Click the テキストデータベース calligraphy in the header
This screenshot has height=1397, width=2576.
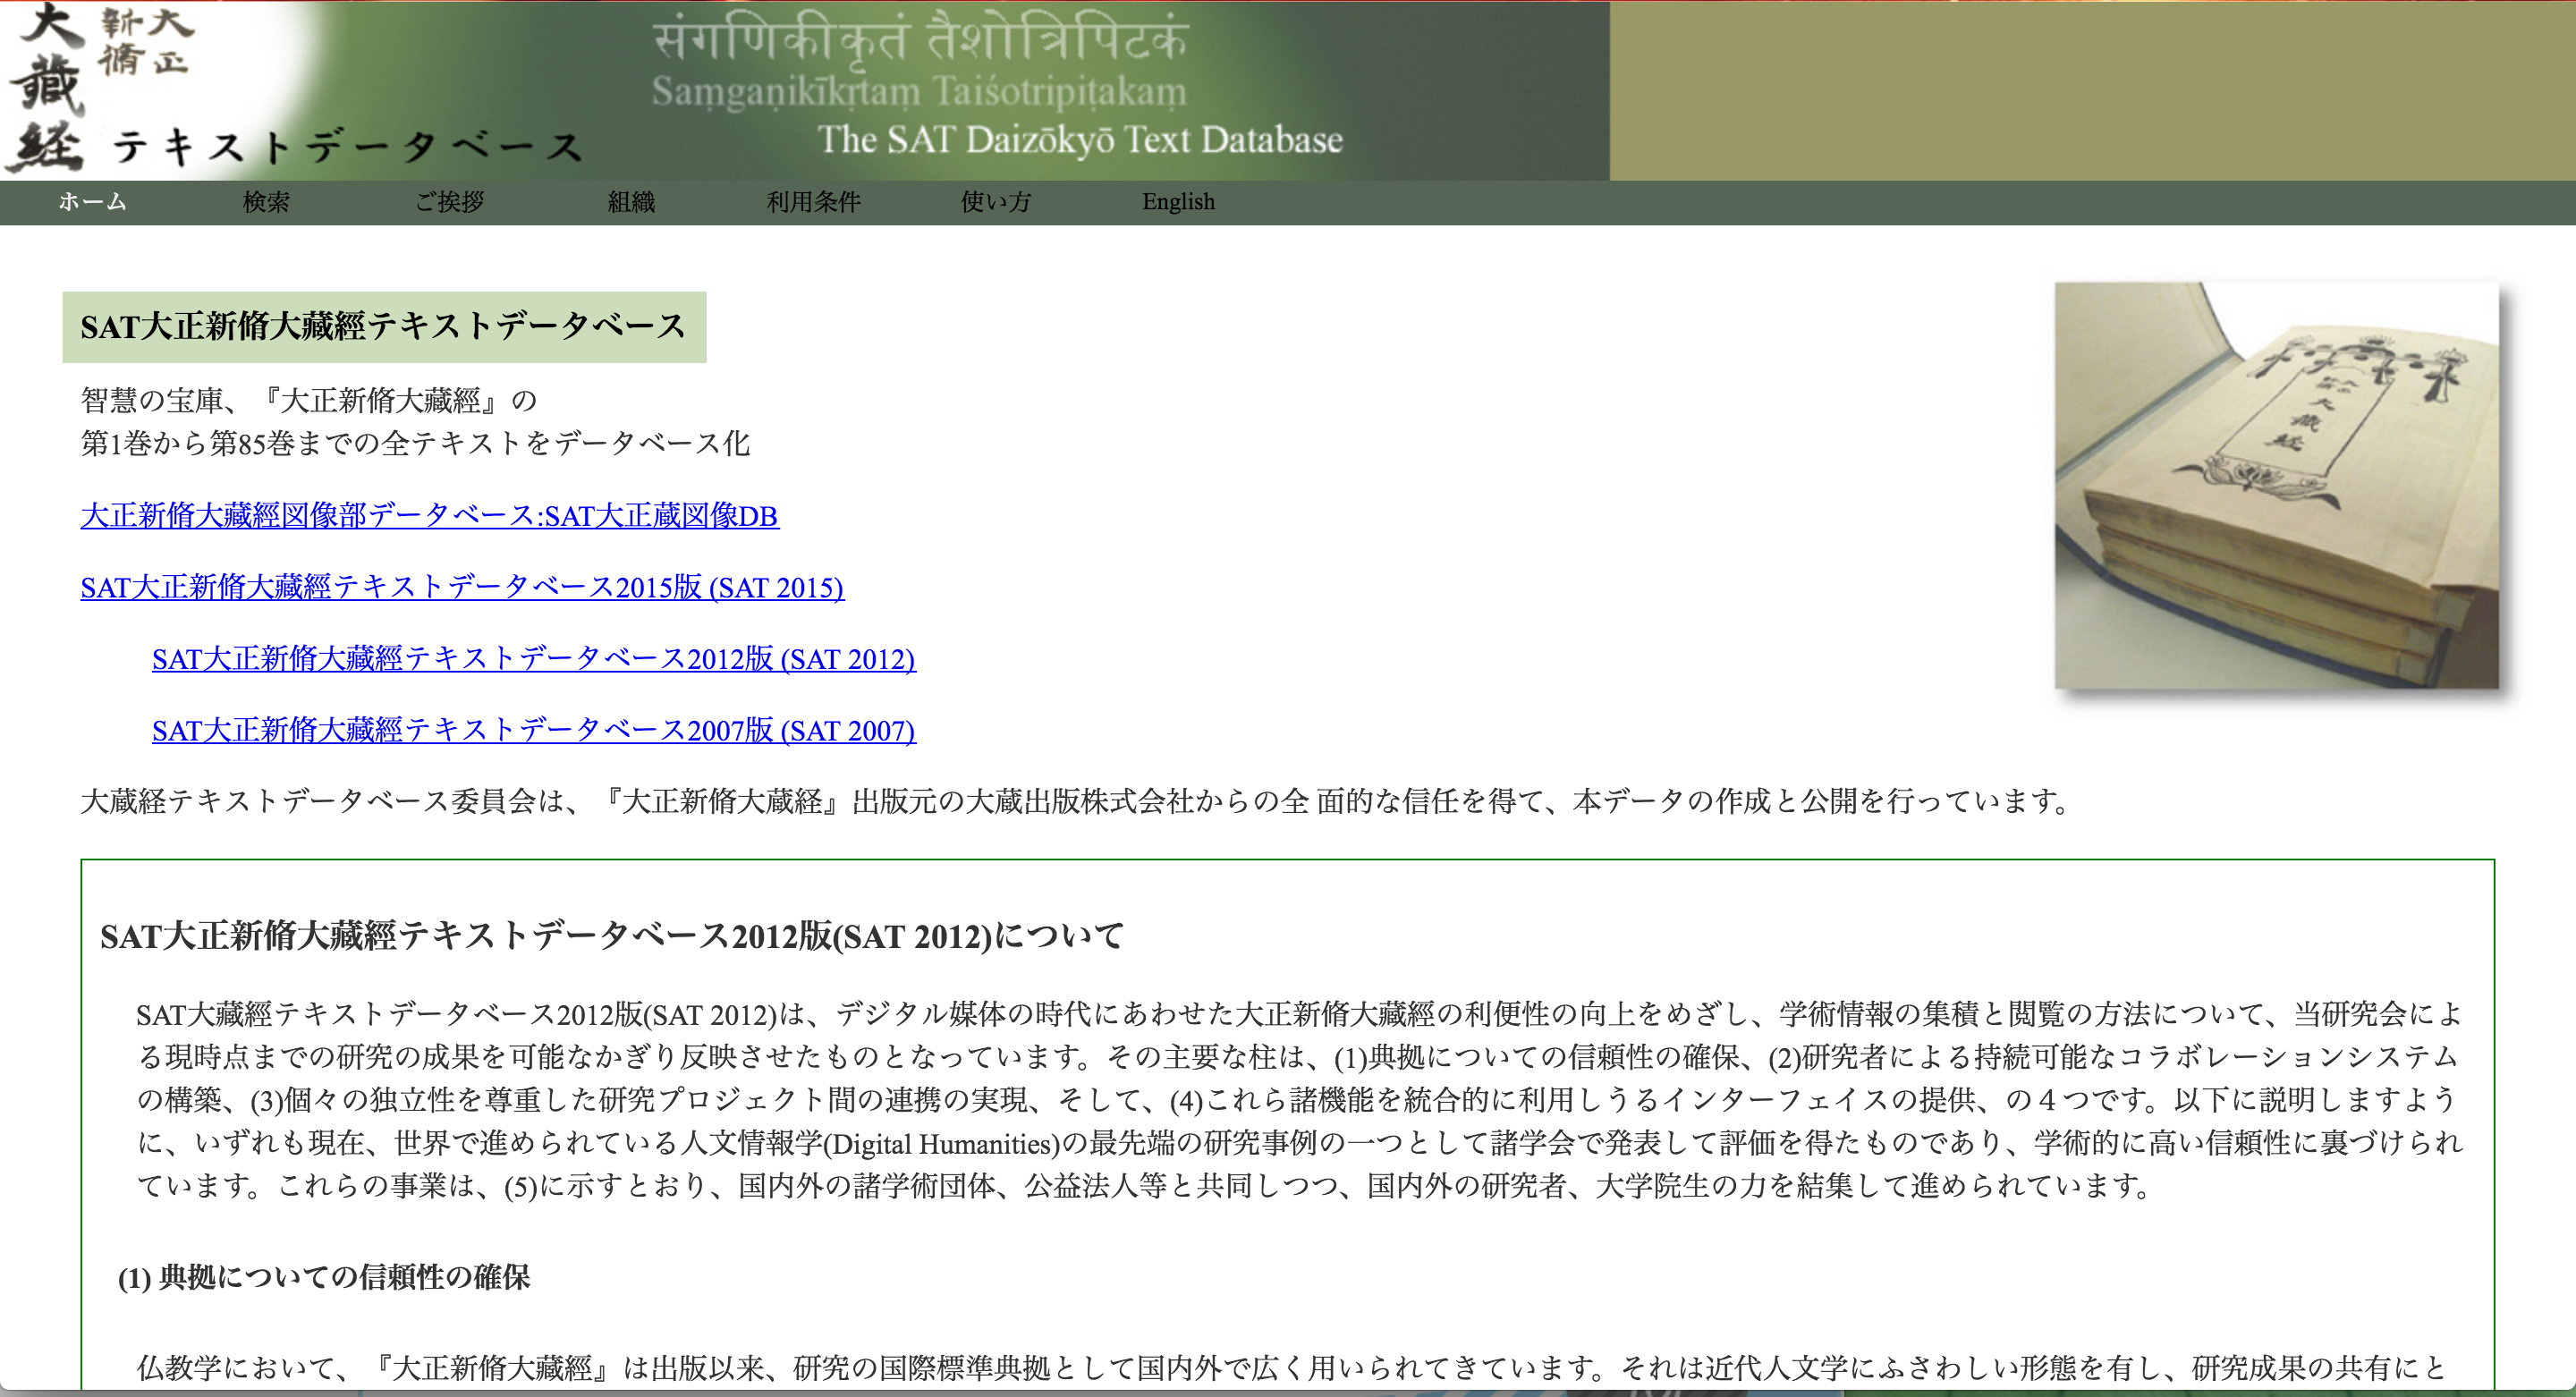pyautogui.click(x=346, y=148)
